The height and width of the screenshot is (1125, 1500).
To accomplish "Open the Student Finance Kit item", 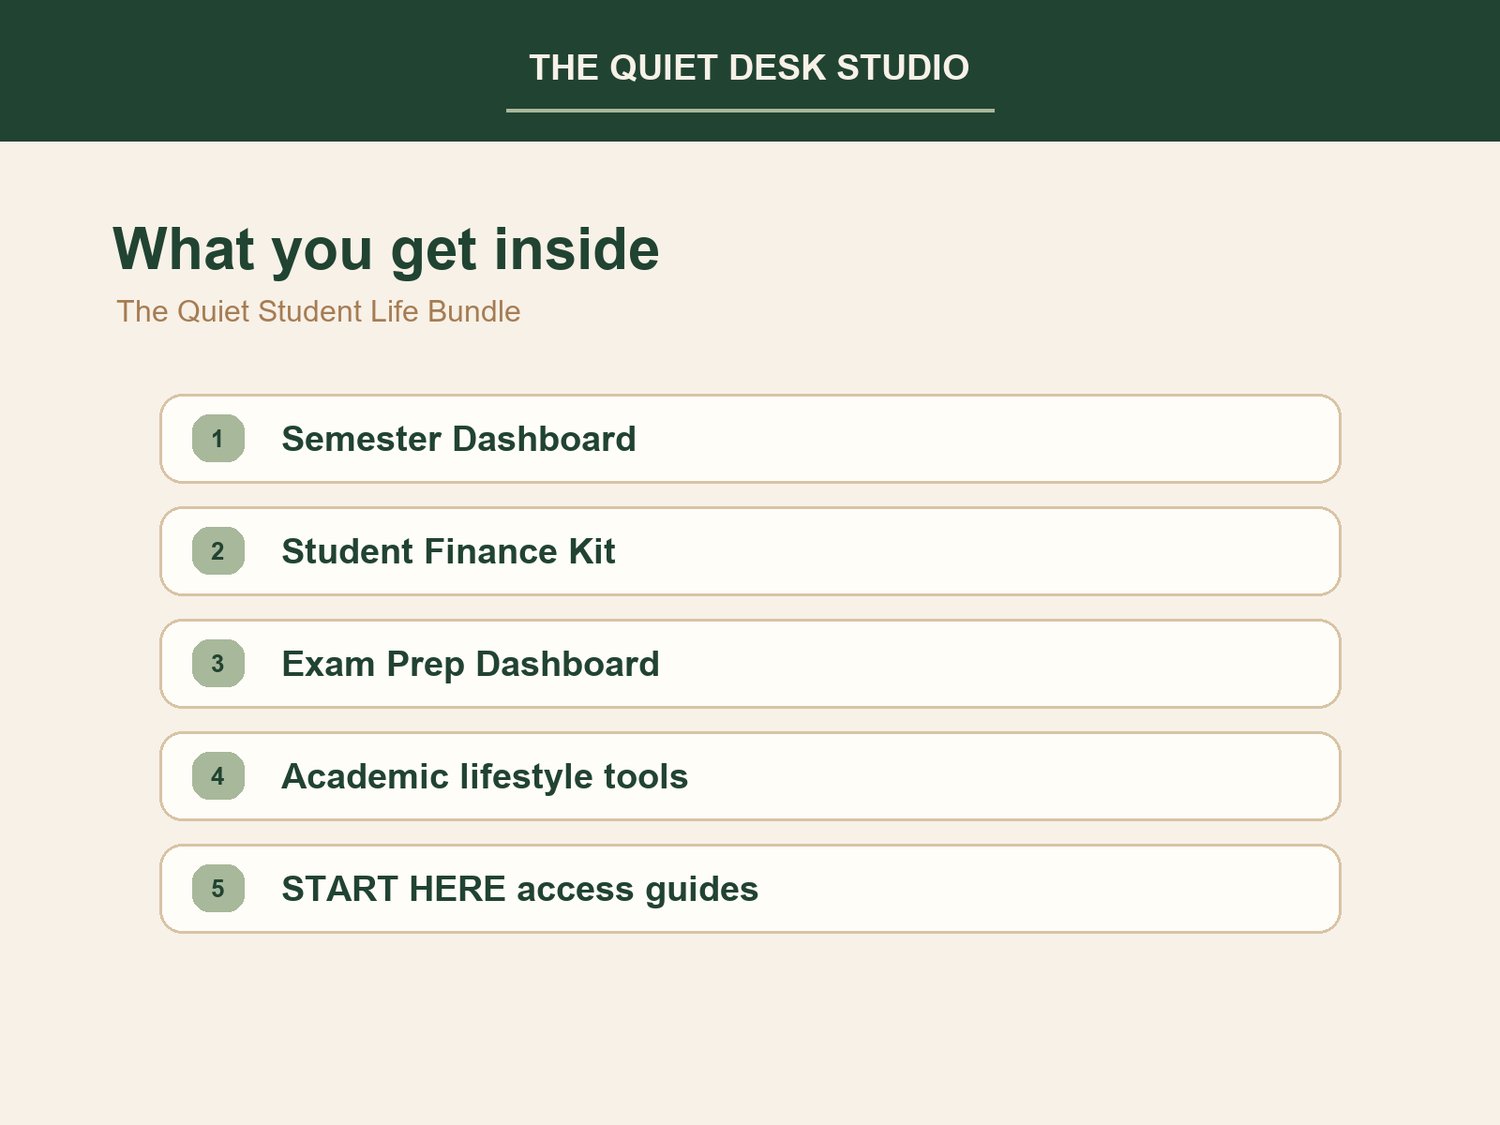I will (x=750, y=551).
